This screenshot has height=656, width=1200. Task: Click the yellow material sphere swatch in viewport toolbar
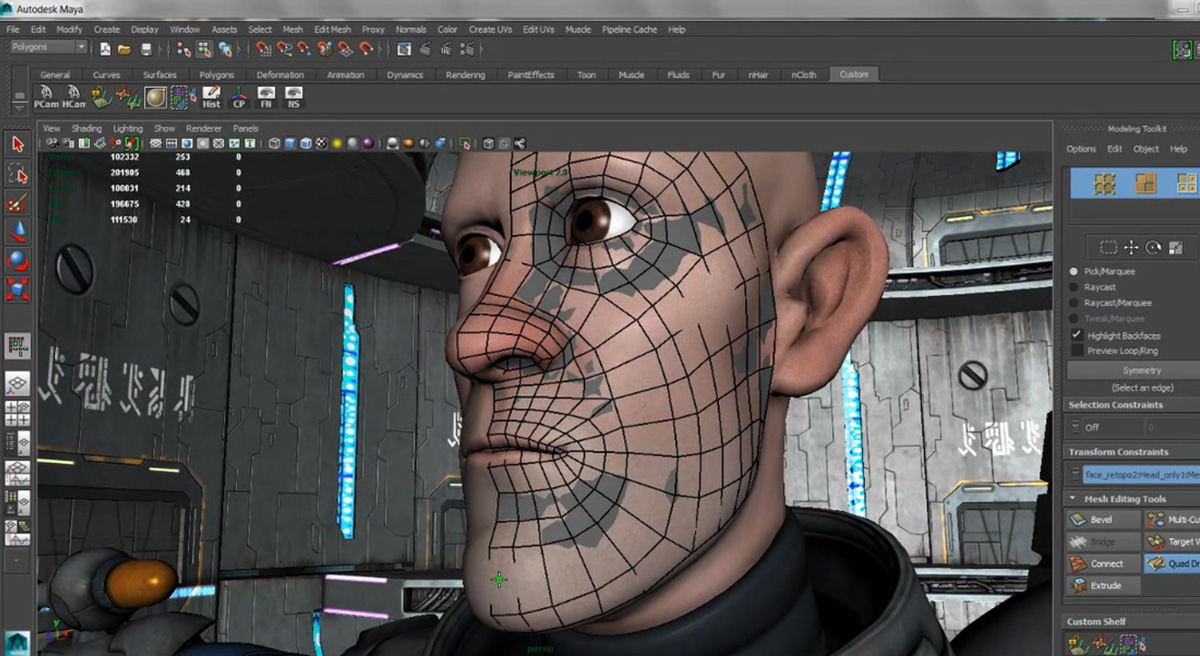click(337, 142)
